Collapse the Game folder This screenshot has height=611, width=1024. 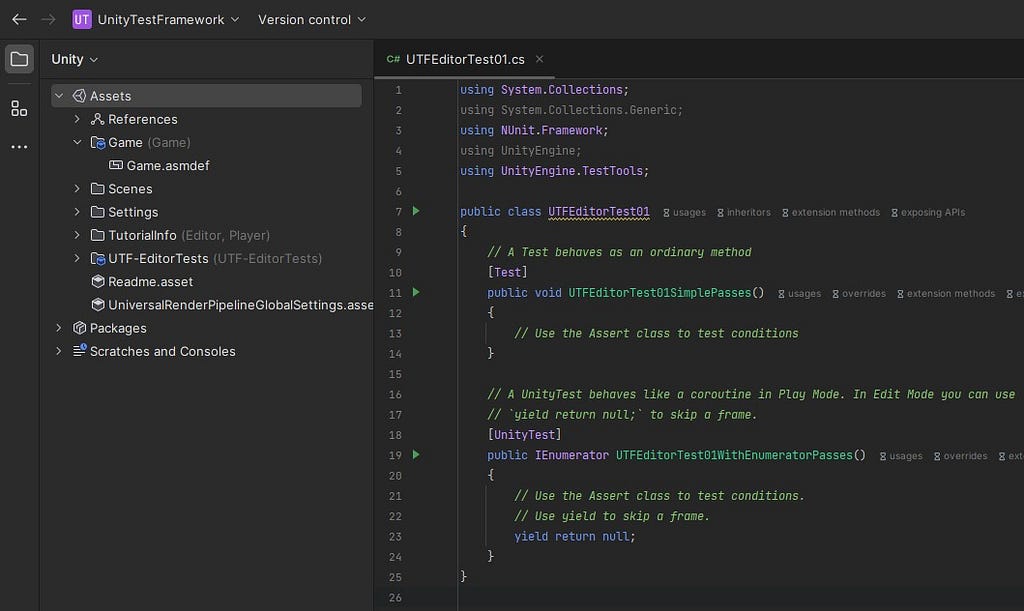77,142
